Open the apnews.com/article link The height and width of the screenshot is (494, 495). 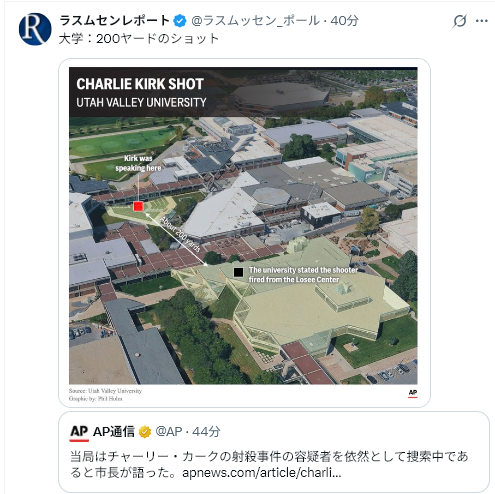[262, 473]
